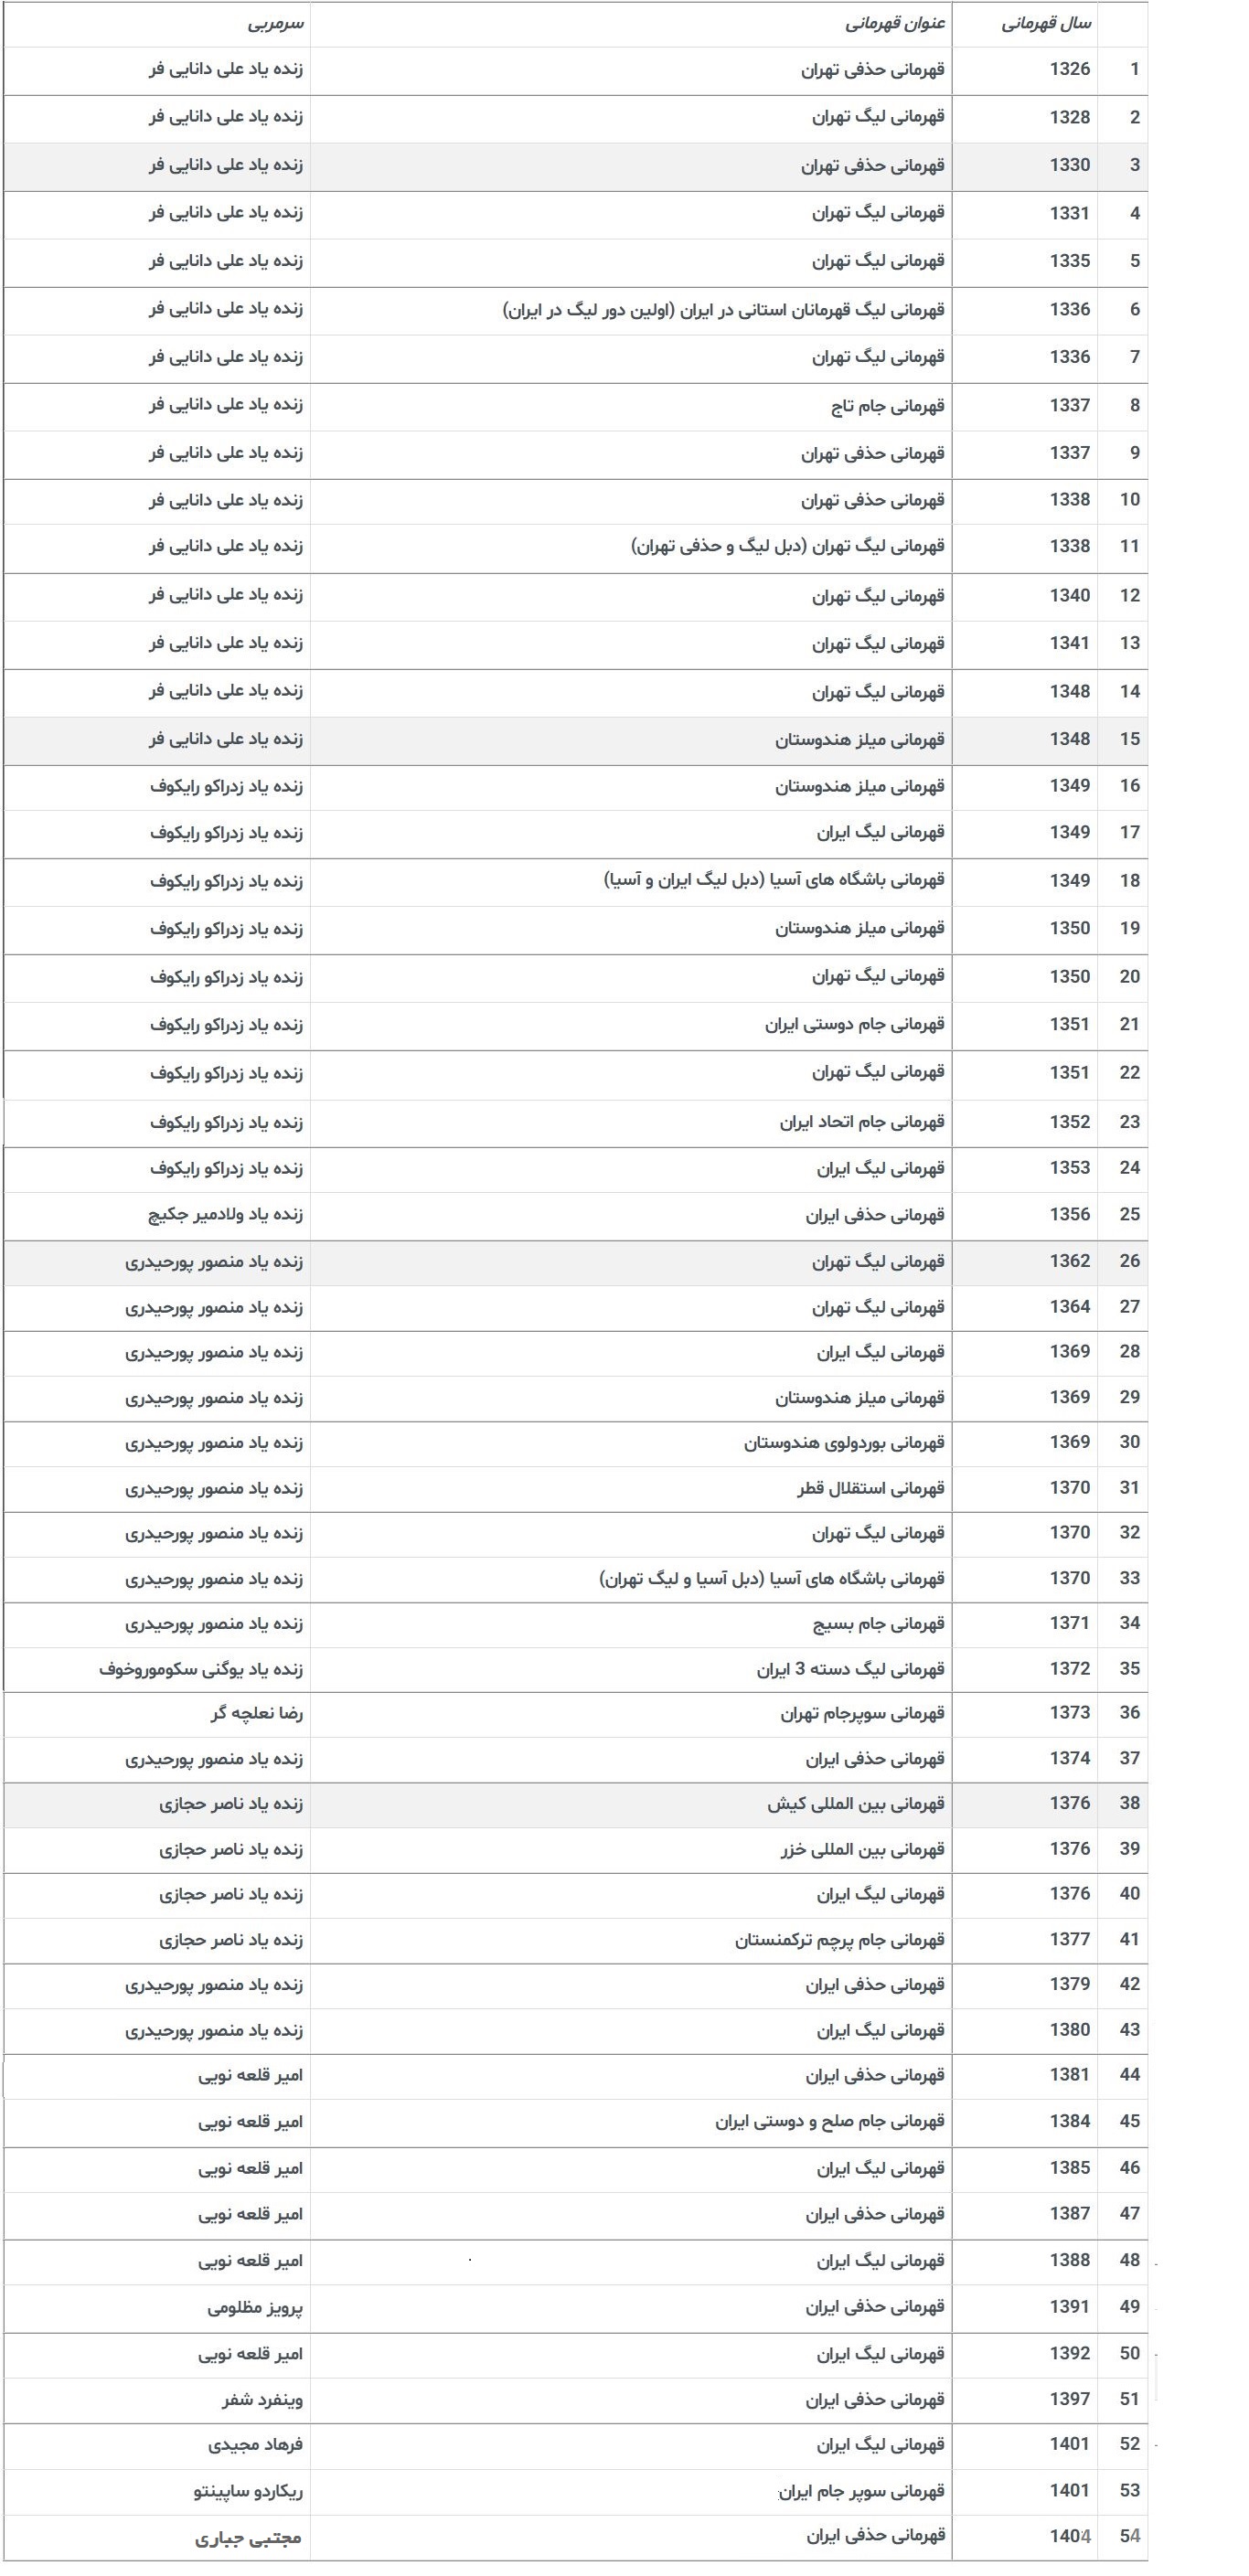Click the قهرمانی جام اتحاد ایران cell
Image resolution: width=1249 pixels, height=2576 pixels.
pyautogui.click(x=862, y=1122)
